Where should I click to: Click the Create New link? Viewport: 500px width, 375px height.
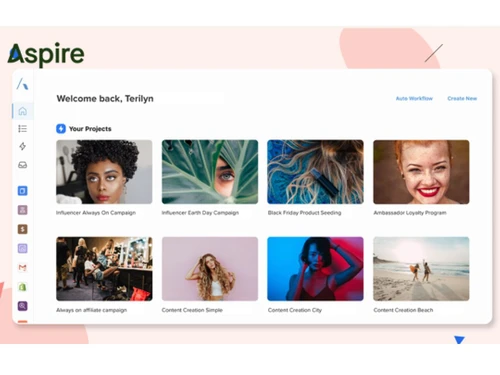462,98
